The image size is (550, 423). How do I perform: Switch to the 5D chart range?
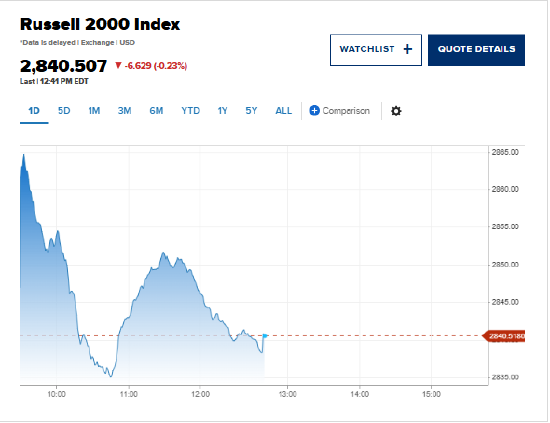click(x=64, y=111)
